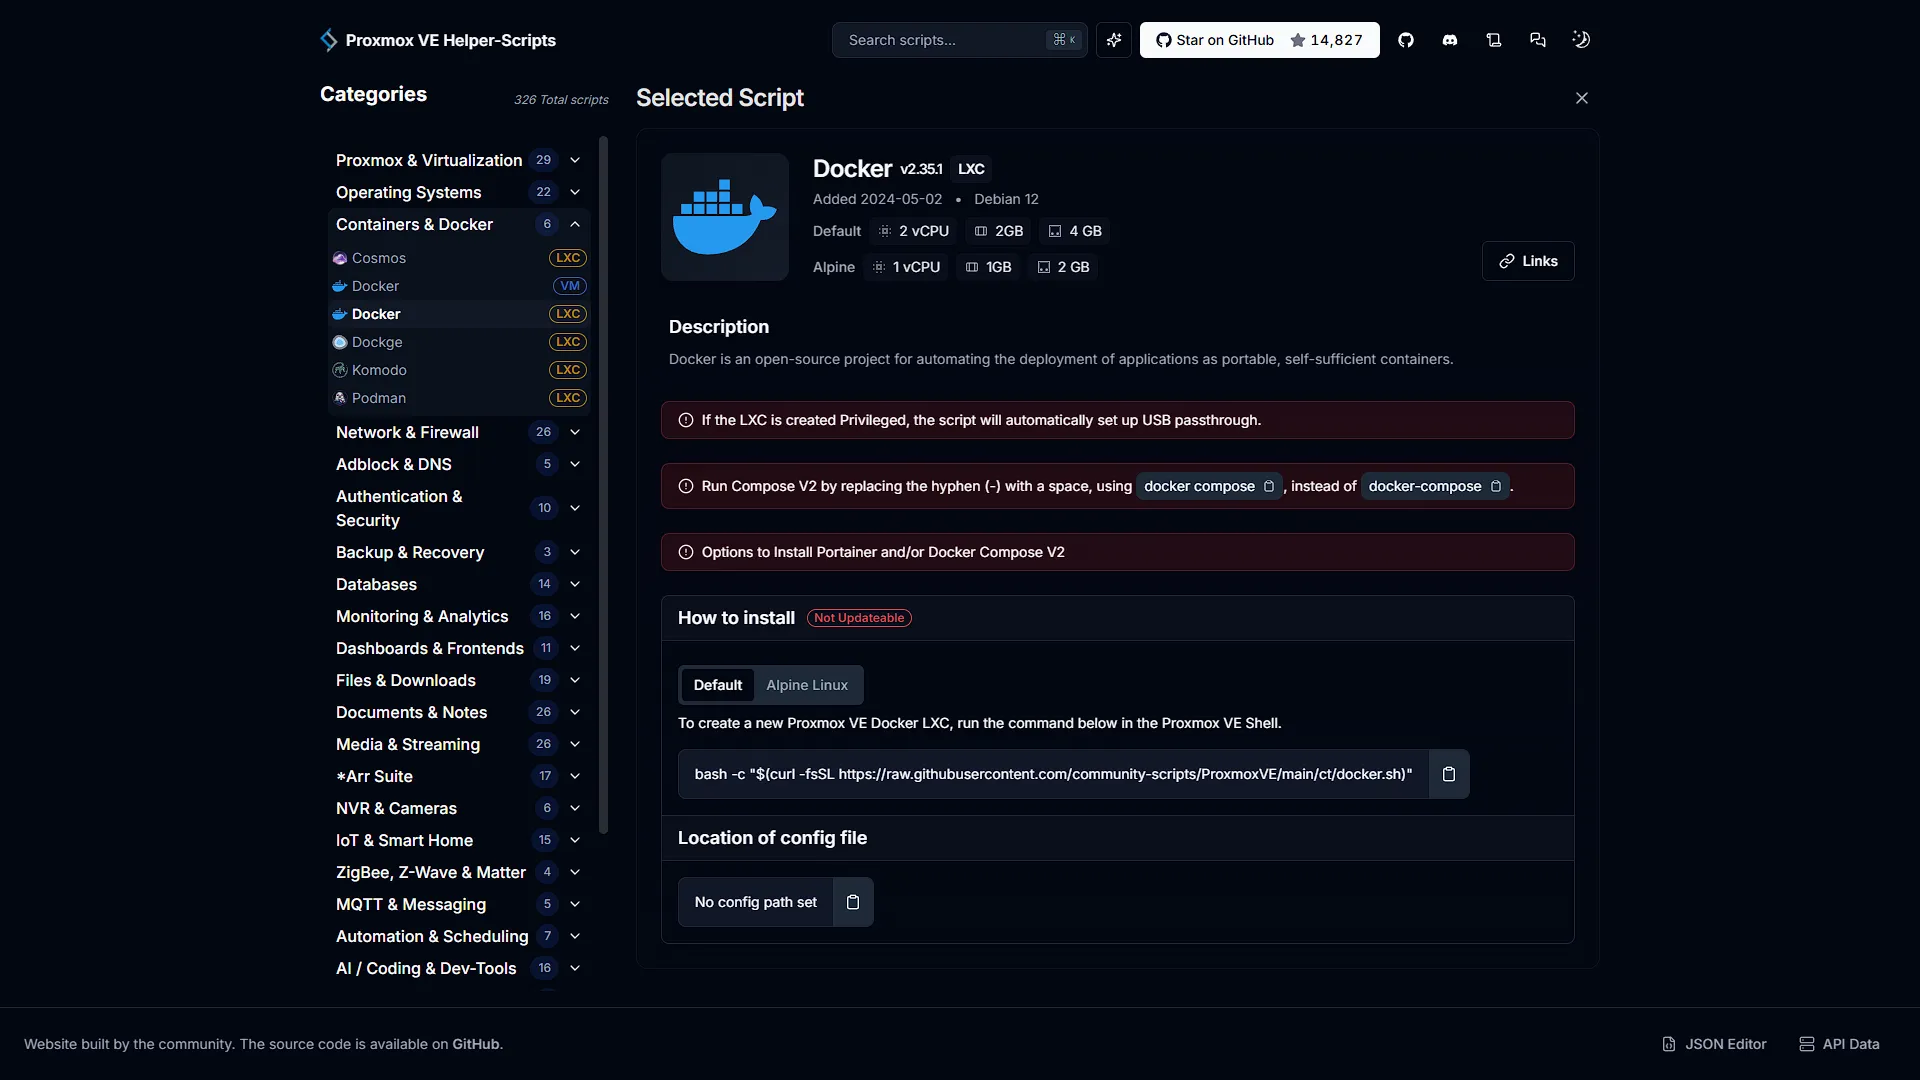Click the v2.35.1 version label
This screenshot has height=1080, width=1920.
(x=921, y=169)
